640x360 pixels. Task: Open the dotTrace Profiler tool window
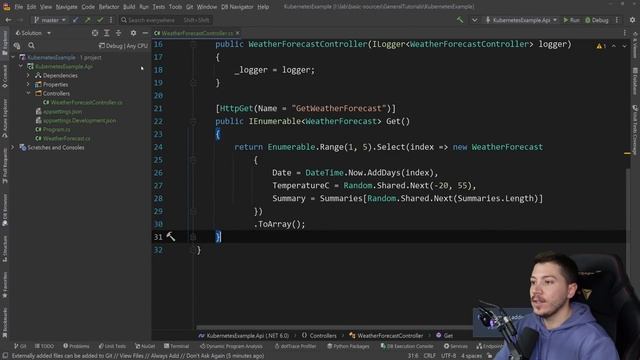(x=295, y=346)
